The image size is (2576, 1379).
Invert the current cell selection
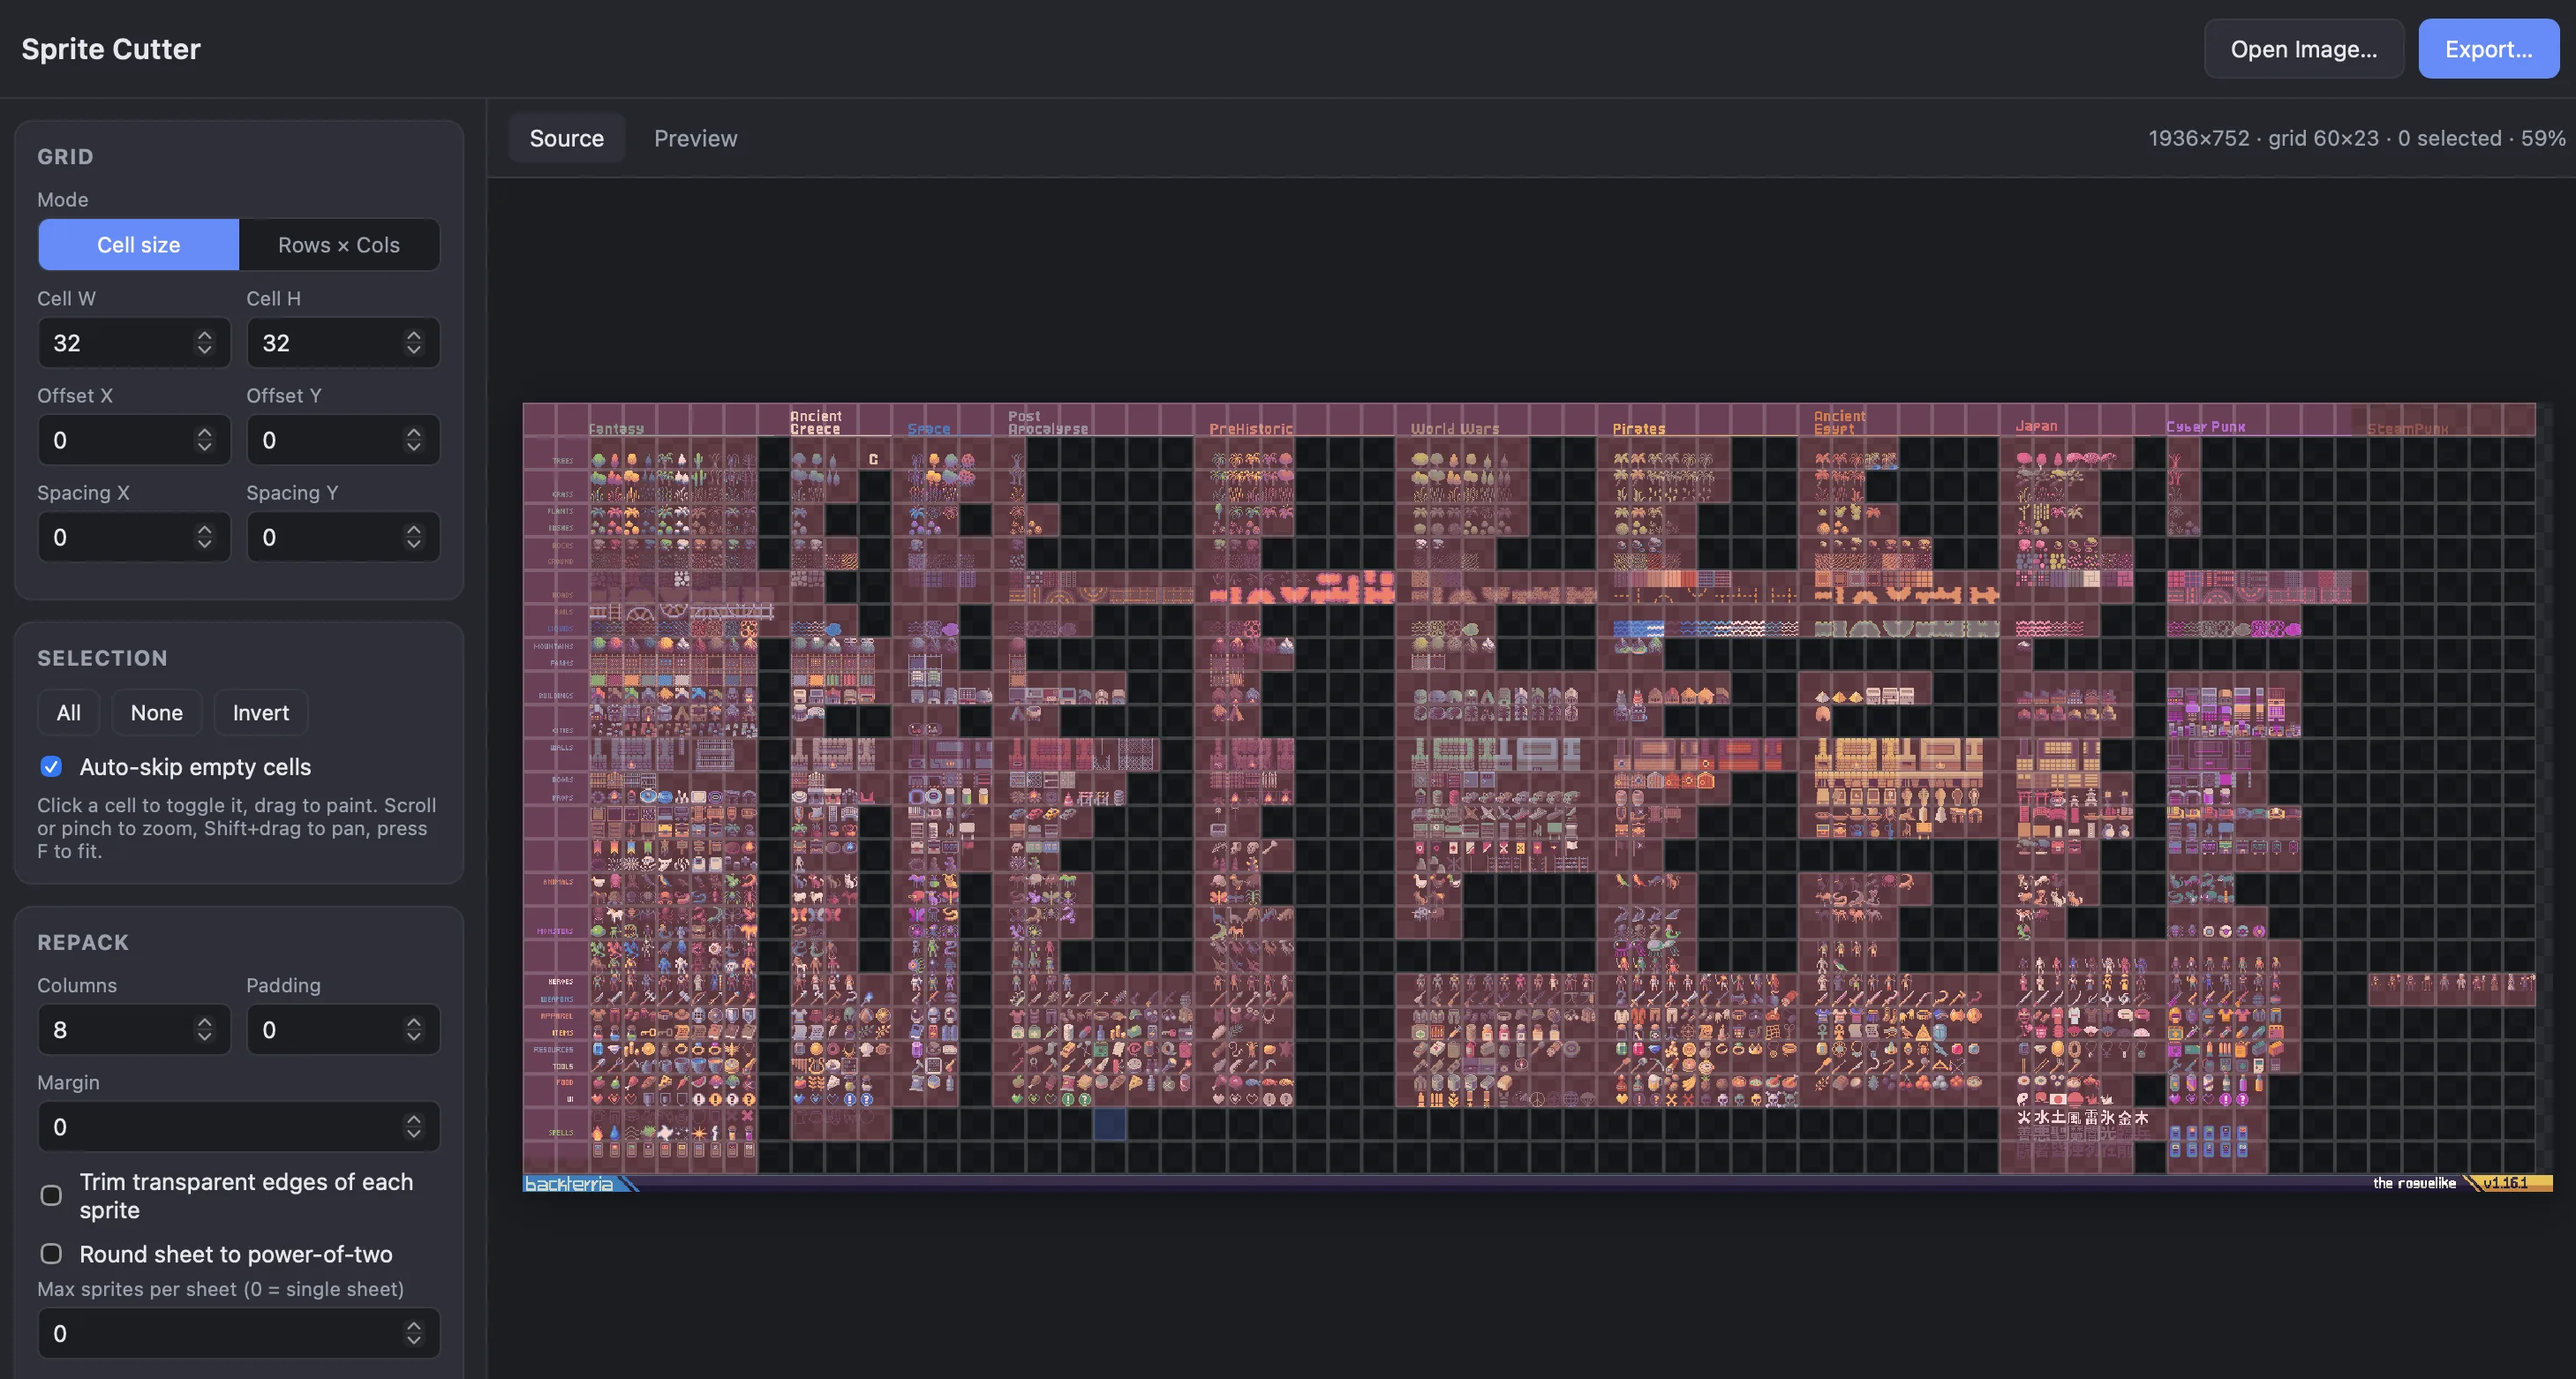click(x=261, y=713)
